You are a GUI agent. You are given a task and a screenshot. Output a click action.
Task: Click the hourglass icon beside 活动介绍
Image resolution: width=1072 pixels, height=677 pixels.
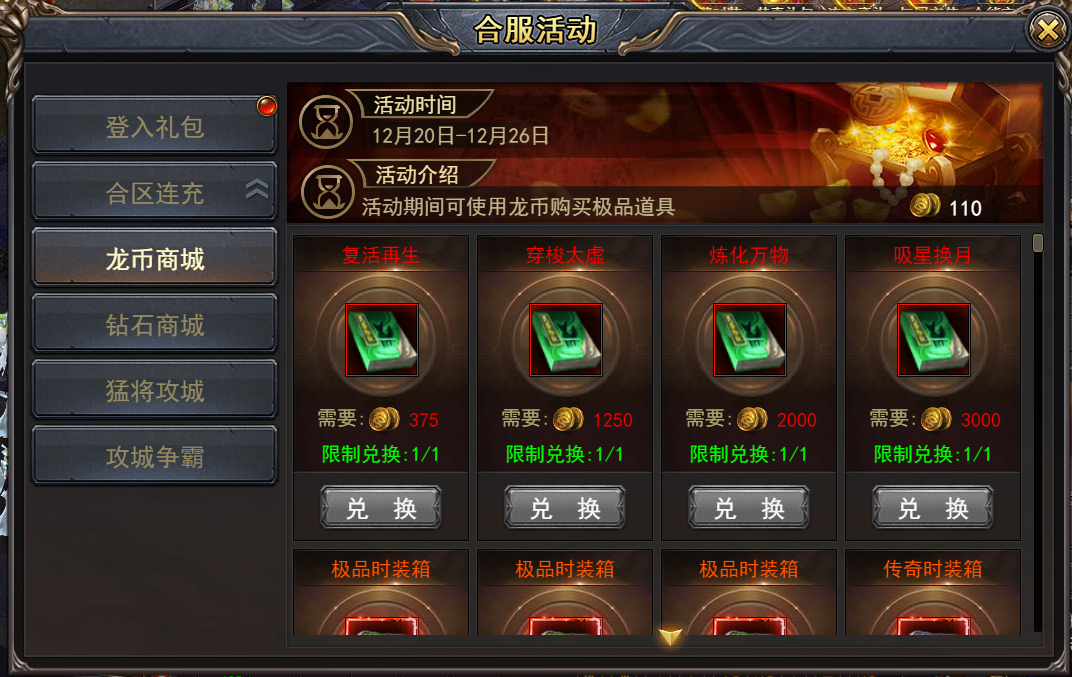point(327,192)
